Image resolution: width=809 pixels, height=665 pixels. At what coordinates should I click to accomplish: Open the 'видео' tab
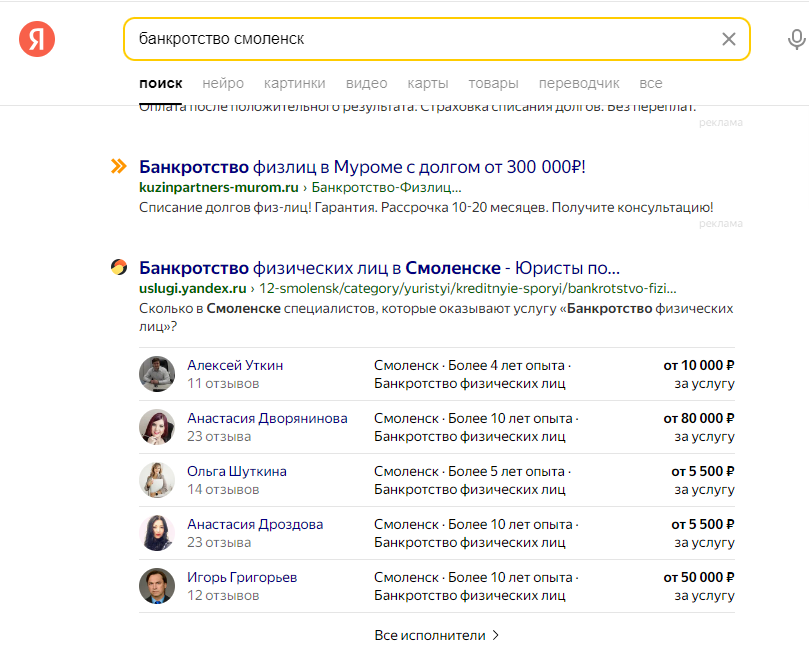[366, 83]
